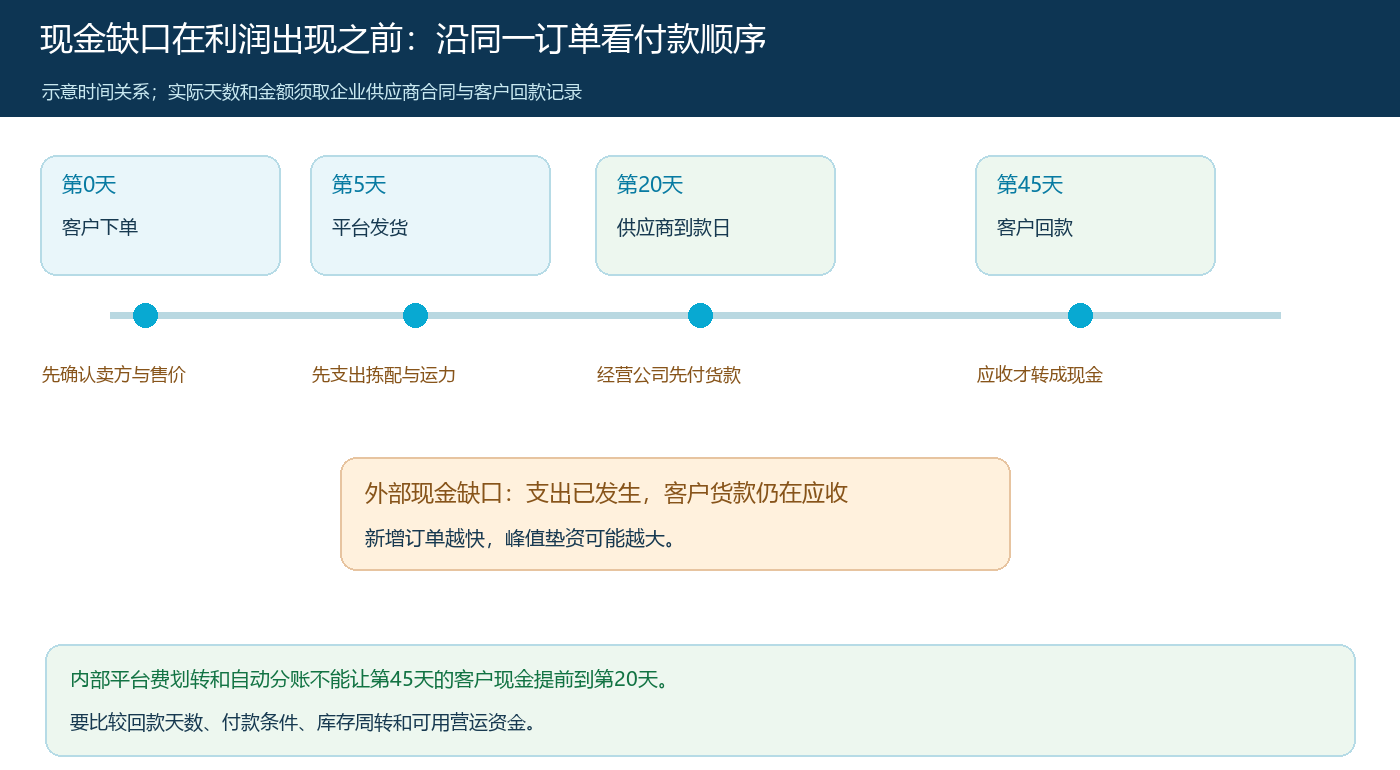The image size is (1400, 770).
Task: Click the 外部现金缺口 headline in the orange box
Action: click(x=607, y=493)
